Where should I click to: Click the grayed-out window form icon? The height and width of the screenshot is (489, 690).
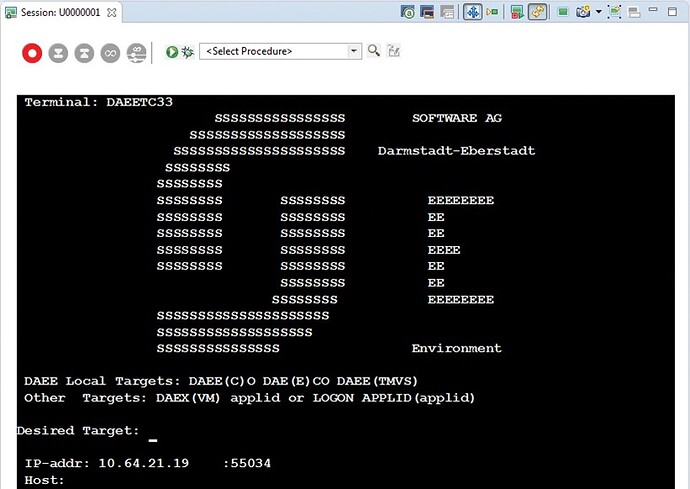click(447, 12)
